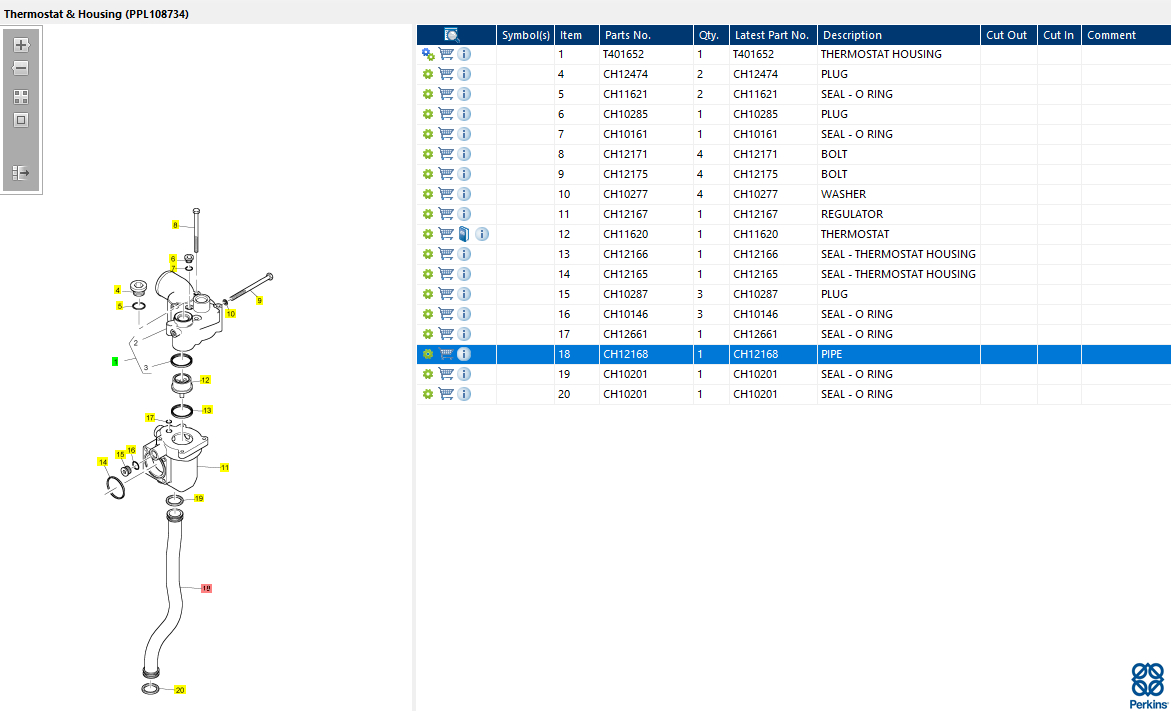Sort by Parts No. column header
Image resolution: width=1171 pixels, height=711 pixels.
[x=646, y=35]
